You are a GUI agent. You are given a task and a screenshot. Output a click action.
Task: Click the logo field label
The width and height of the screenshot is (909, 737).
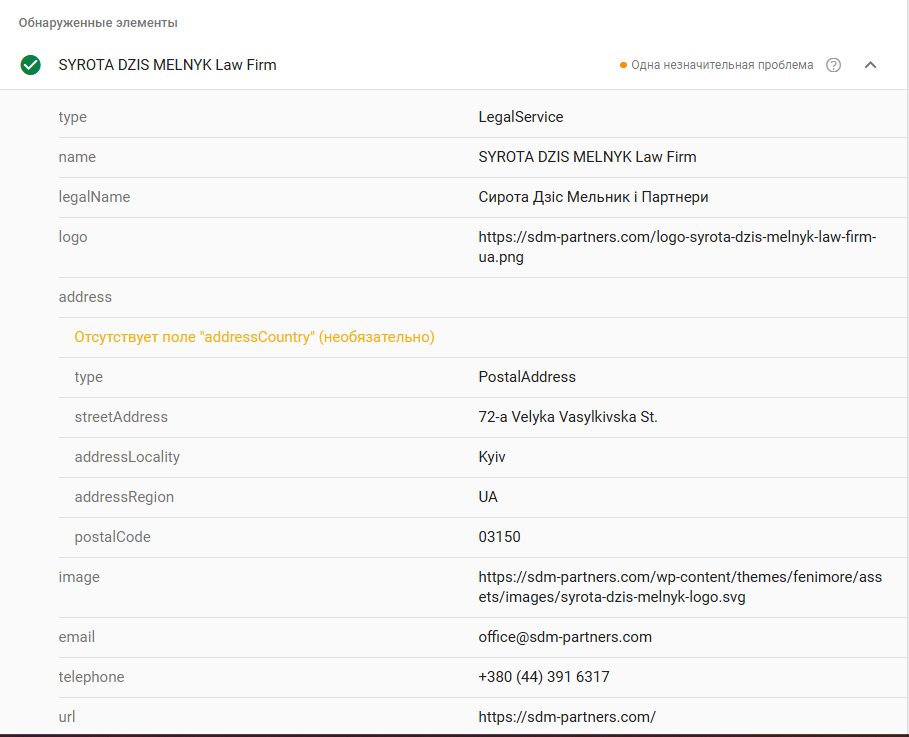pos(73,237)
